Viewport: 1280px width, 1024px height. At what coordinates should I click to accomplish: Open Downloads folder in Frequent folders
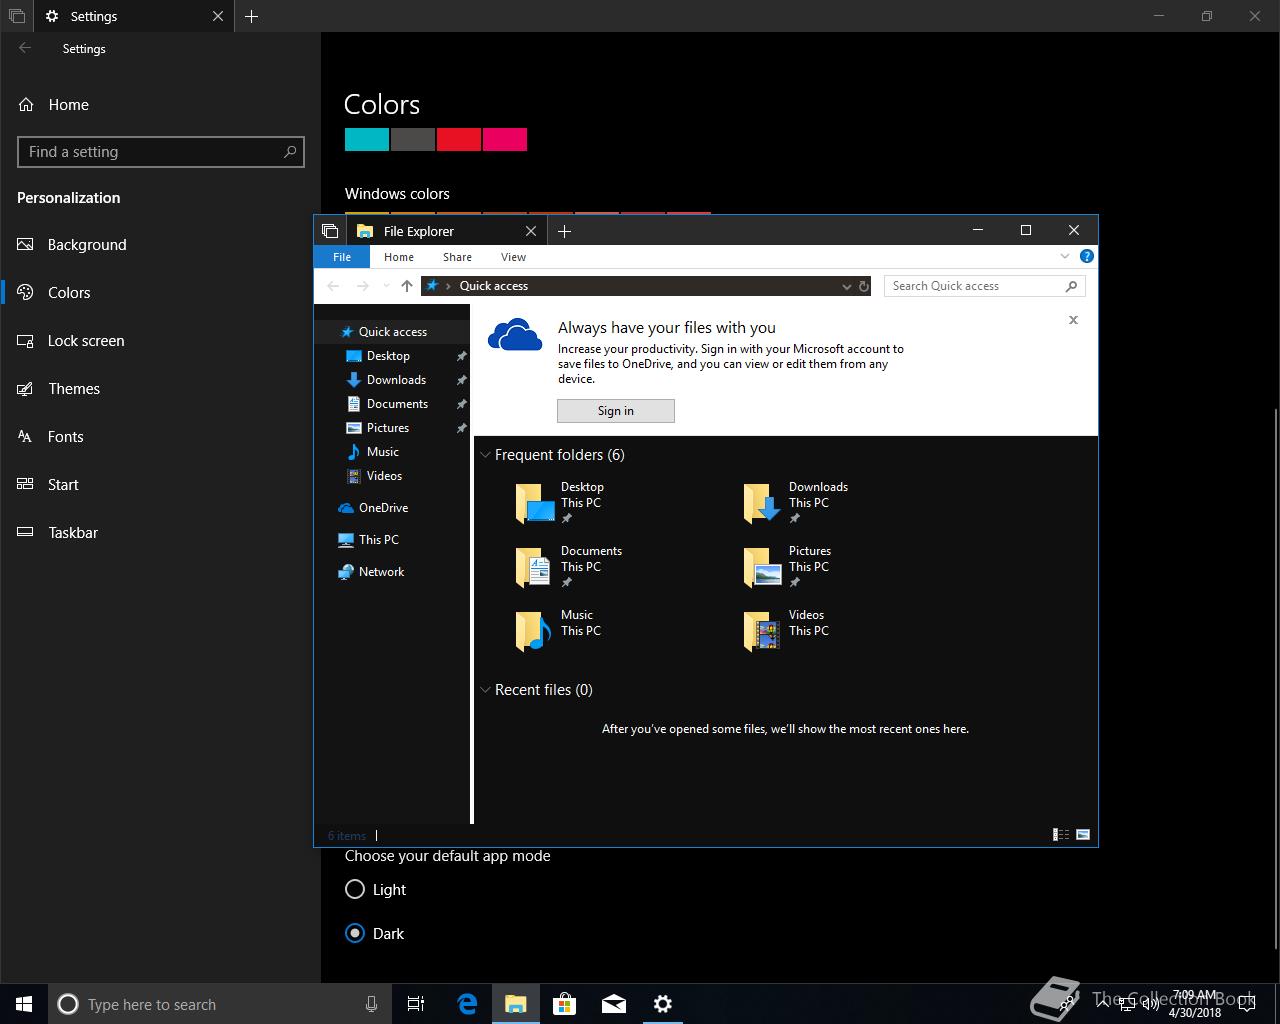(797, 503)
